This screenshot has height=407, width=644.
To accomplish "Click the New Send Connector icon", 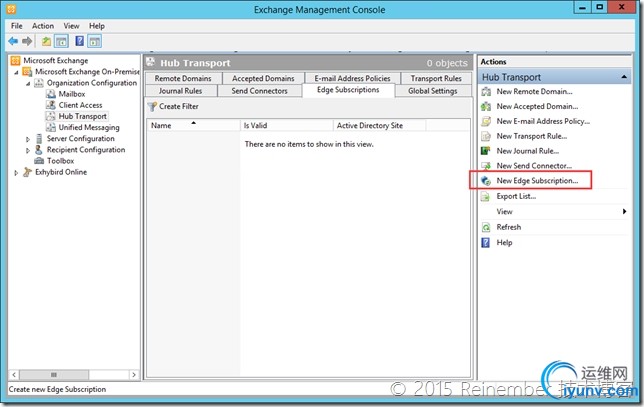I will 486,166.
